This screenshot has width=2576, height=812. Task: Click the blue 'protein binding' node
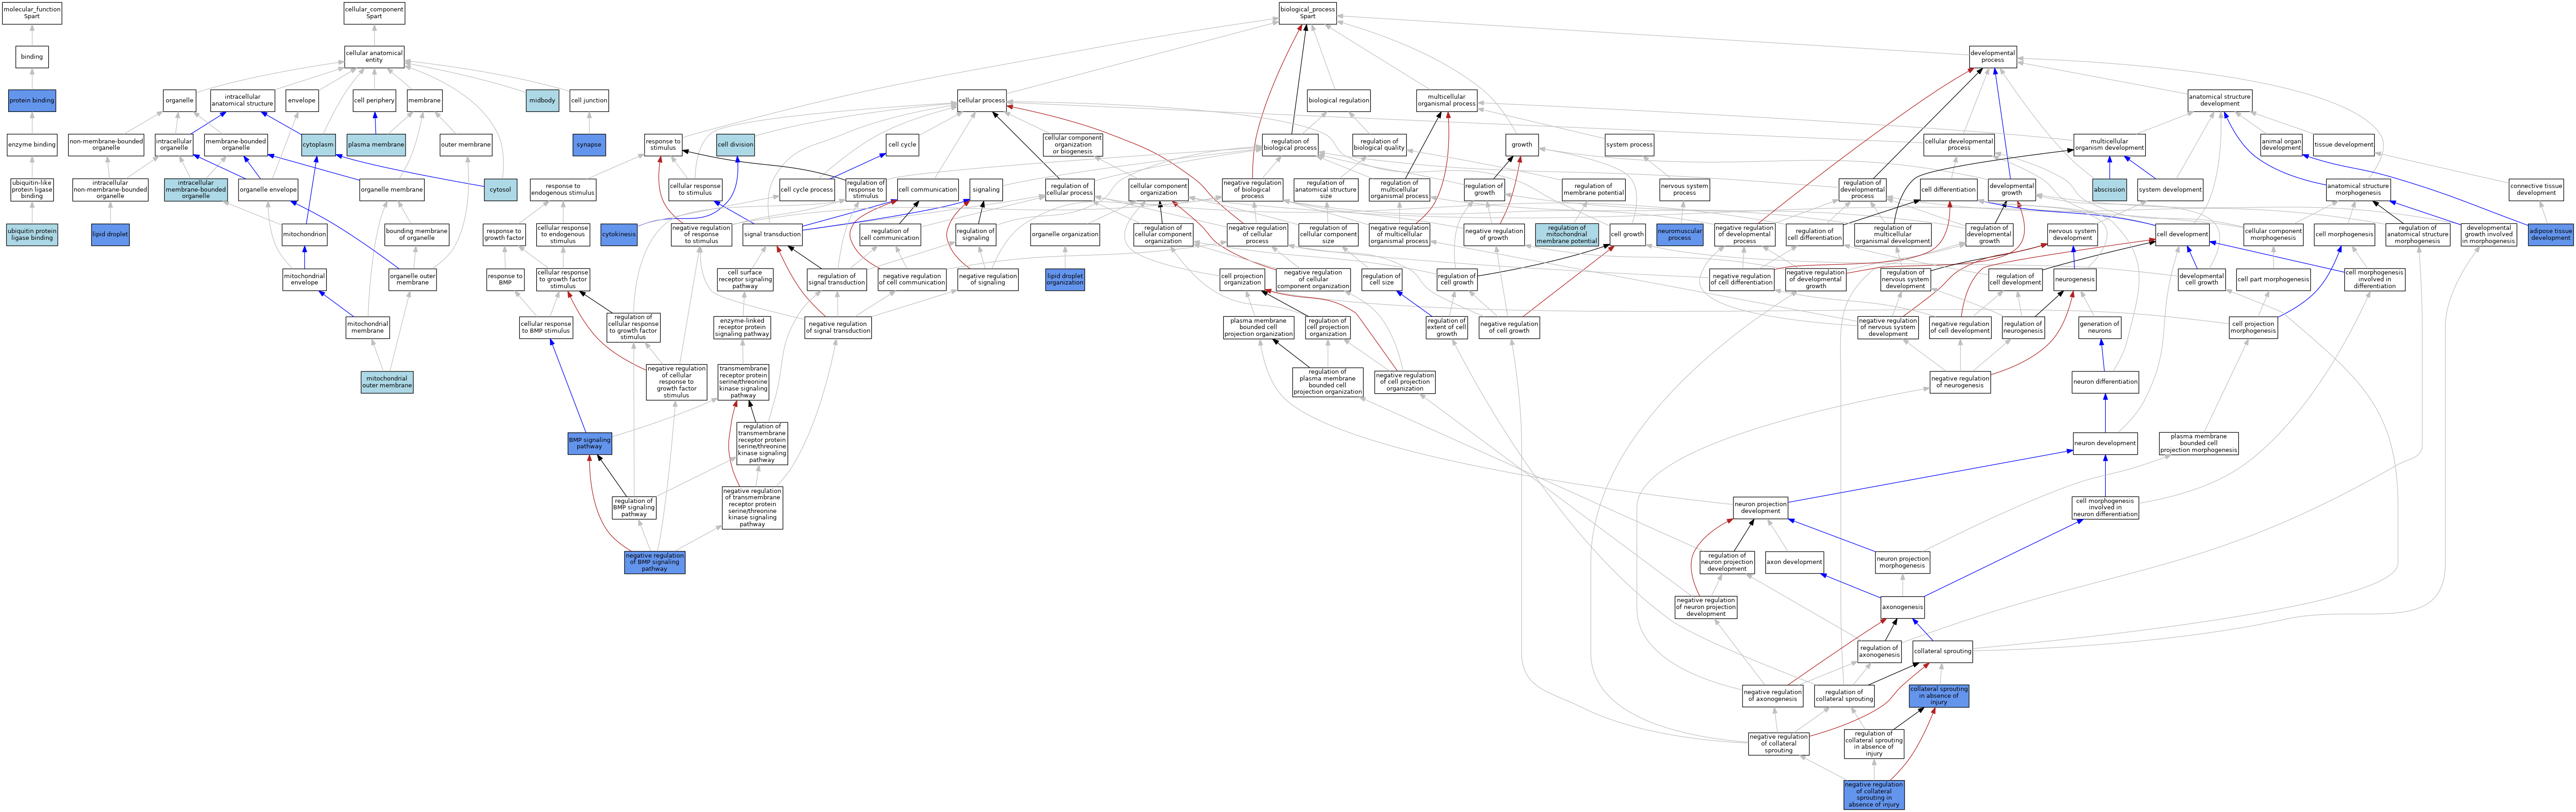pos(32,100)
